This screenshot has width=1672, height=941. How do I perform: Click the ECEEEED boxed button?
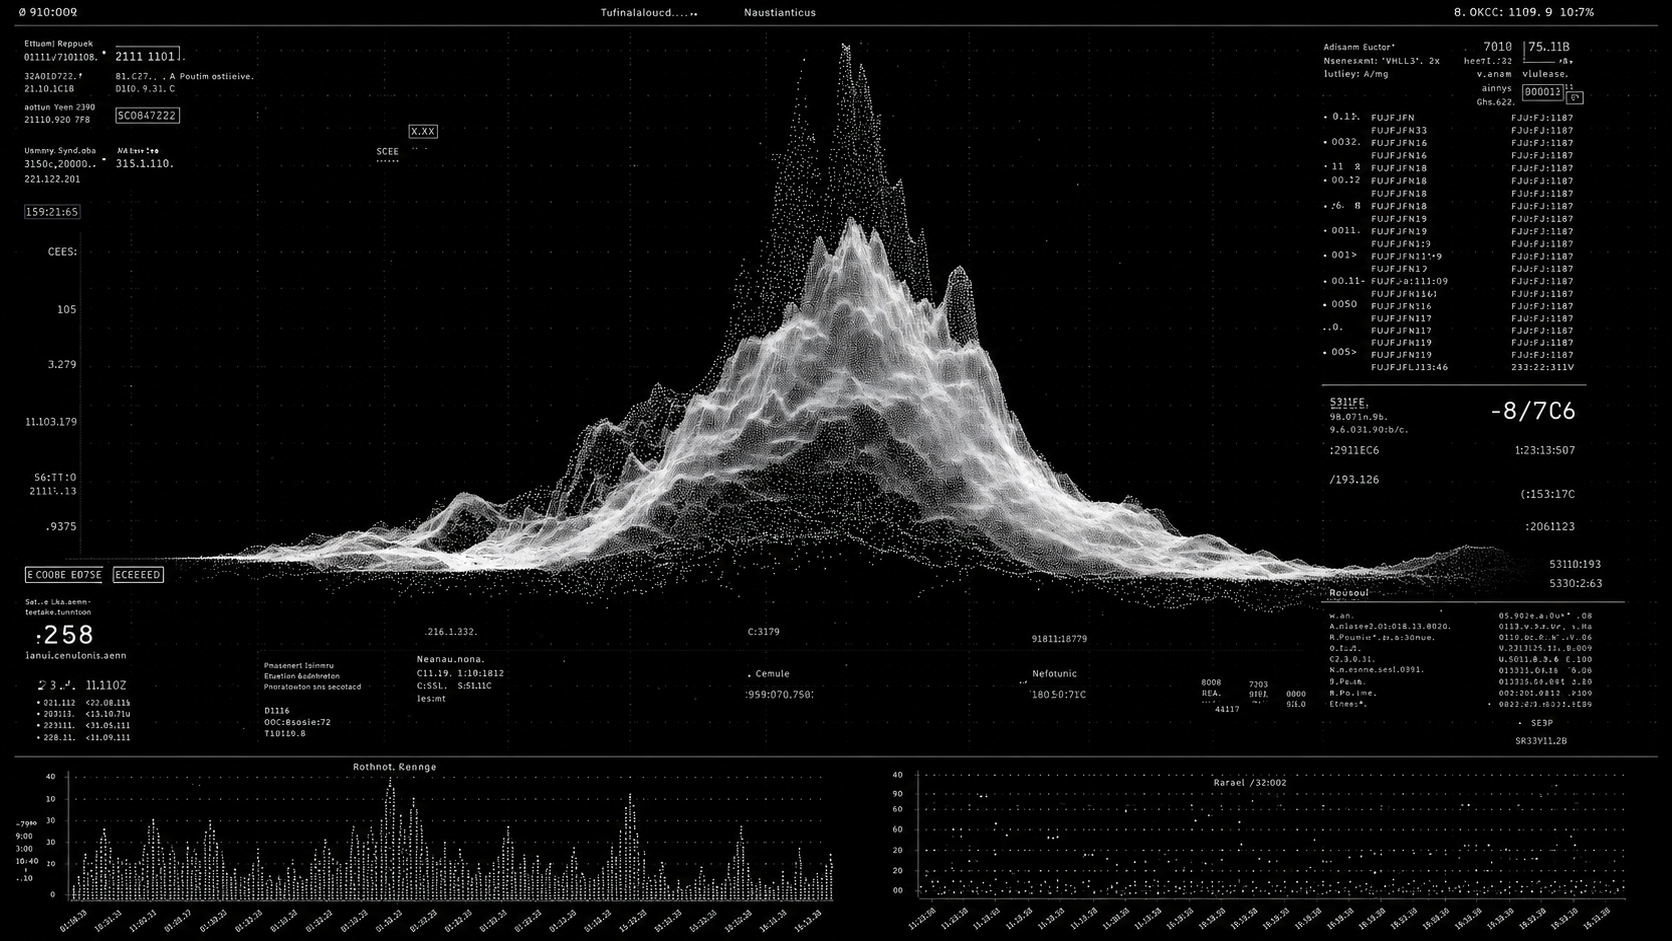pyautogui.click(x=138, y=575)
